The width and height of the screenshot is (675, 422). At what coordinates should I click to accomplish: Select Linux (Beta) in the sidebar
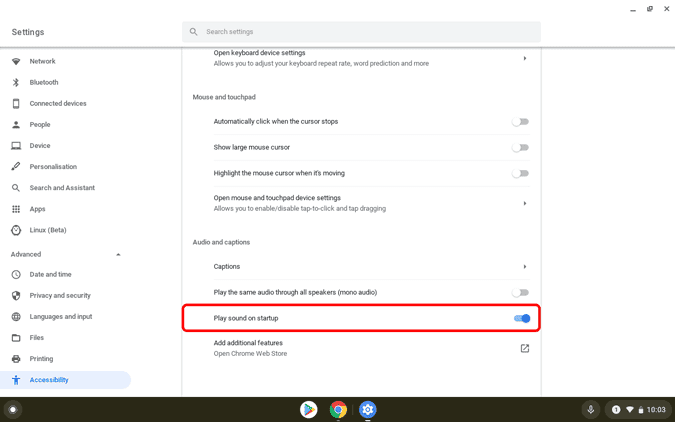(48, 230)
